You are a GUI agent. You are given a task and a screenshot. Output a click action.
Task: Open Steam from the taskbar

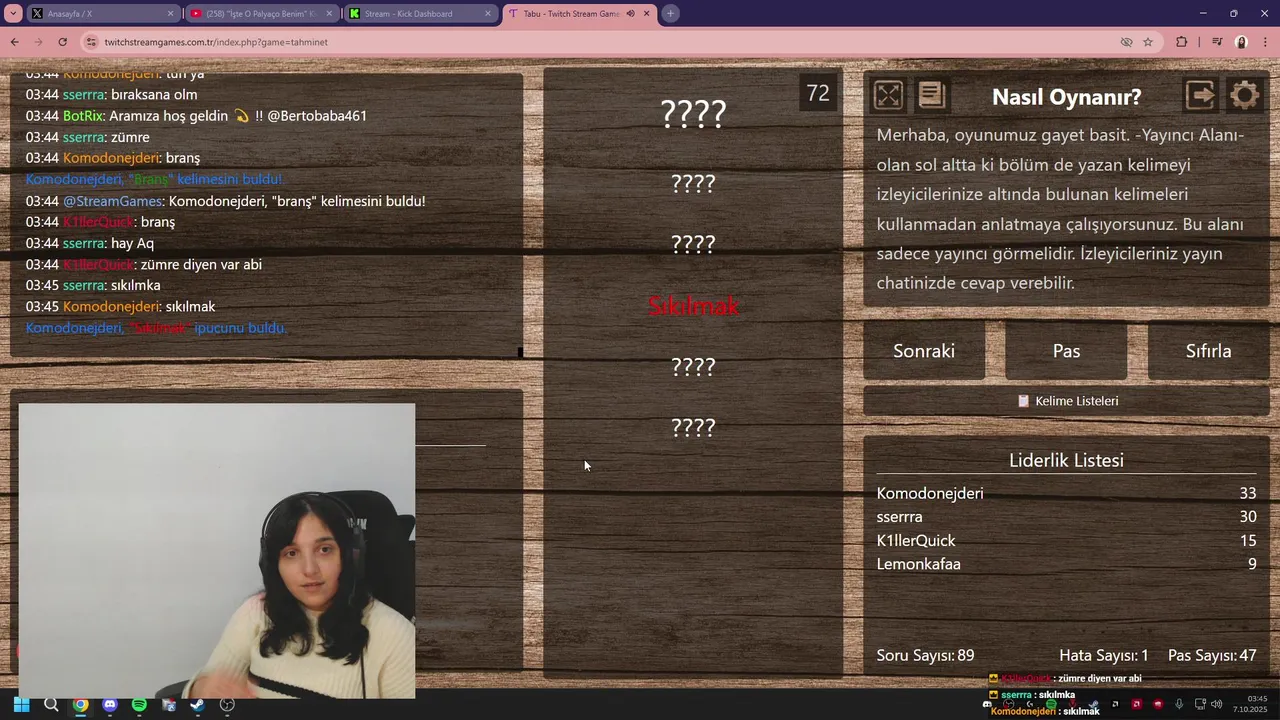click(197, 705)
